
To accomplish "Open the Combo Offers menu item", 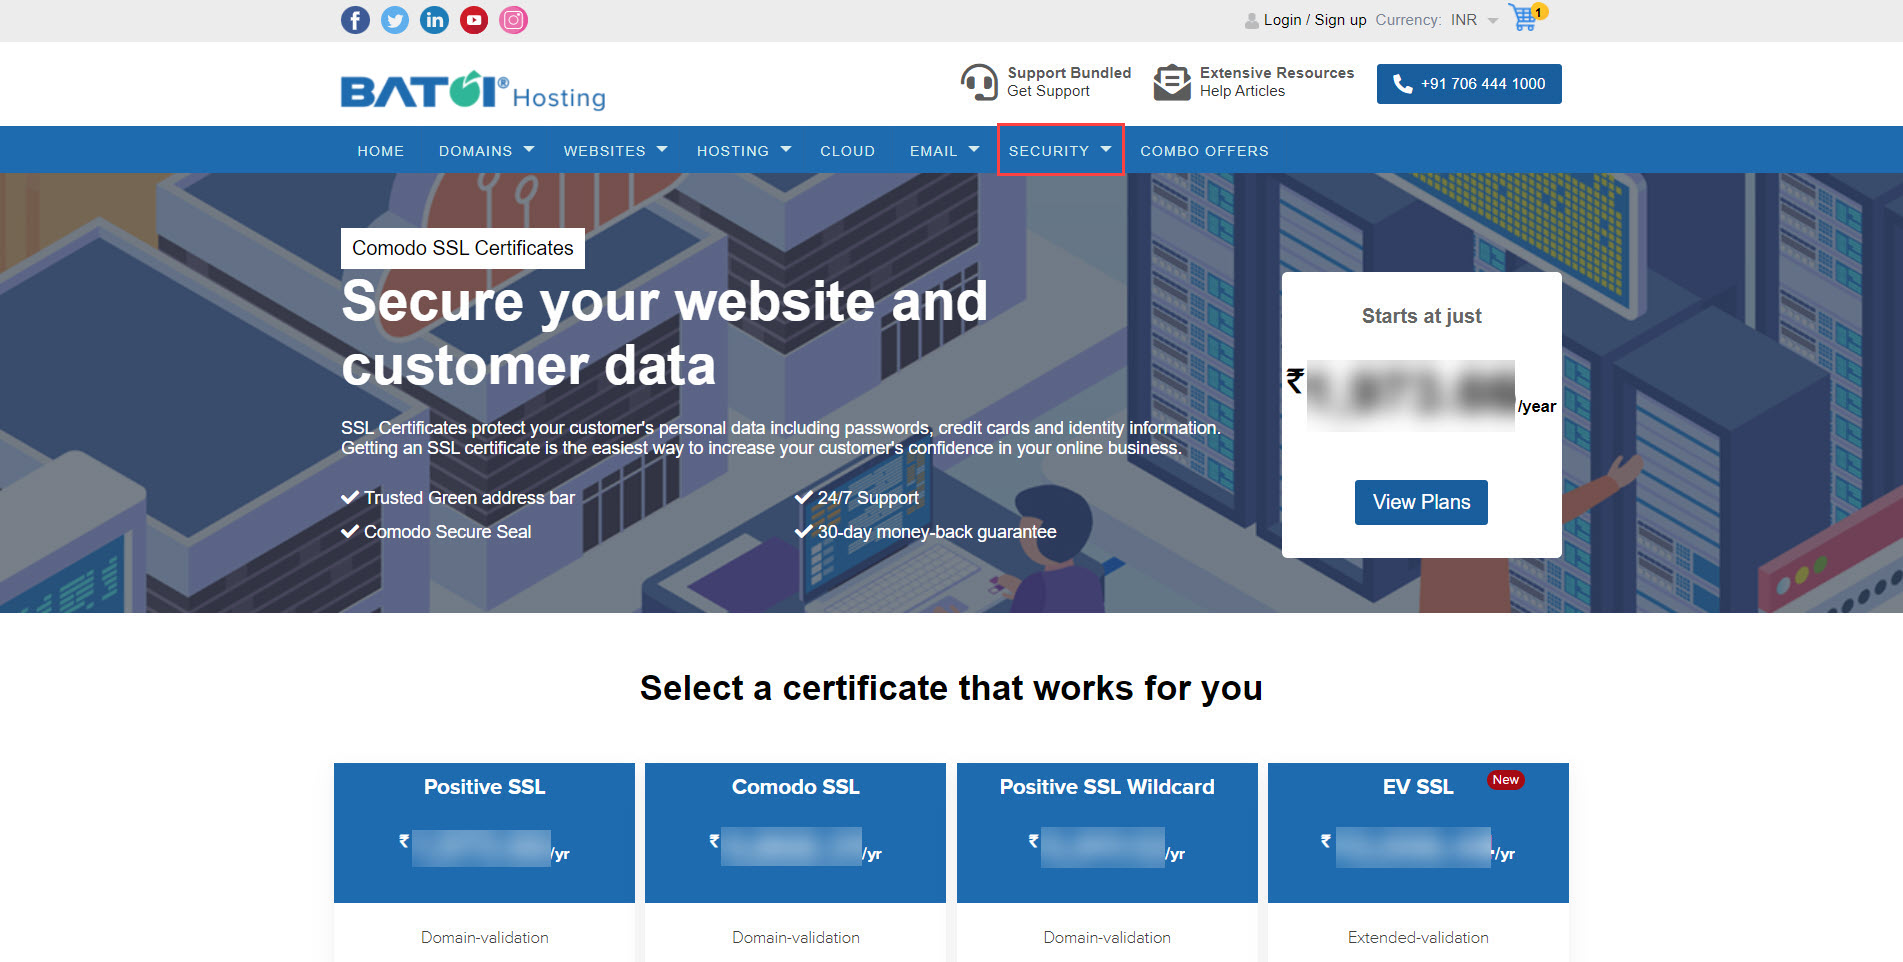I will 1204,151.
